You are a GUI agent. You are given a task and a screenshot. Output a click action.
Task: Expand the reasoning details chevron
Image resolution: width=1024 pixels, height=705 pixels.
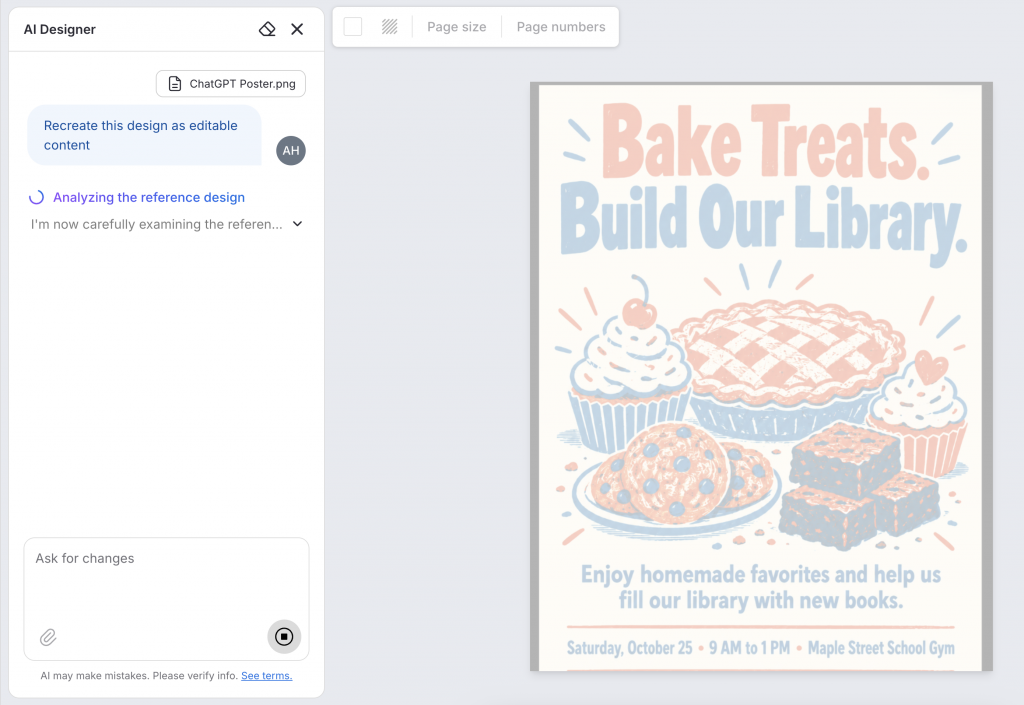click(297, 224)
